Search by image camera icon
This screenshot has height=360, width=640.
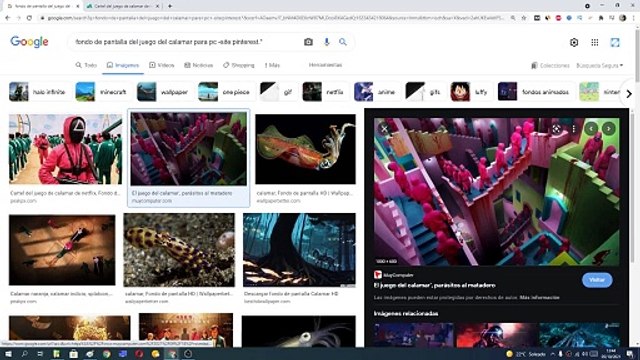coord(309,42)
